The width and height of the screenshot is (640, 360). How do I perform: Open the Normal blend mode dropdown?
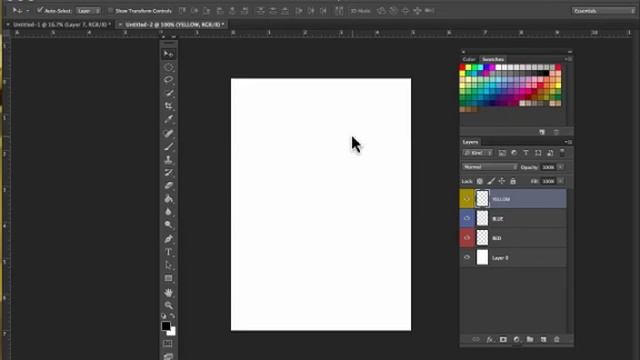[490, 167]
